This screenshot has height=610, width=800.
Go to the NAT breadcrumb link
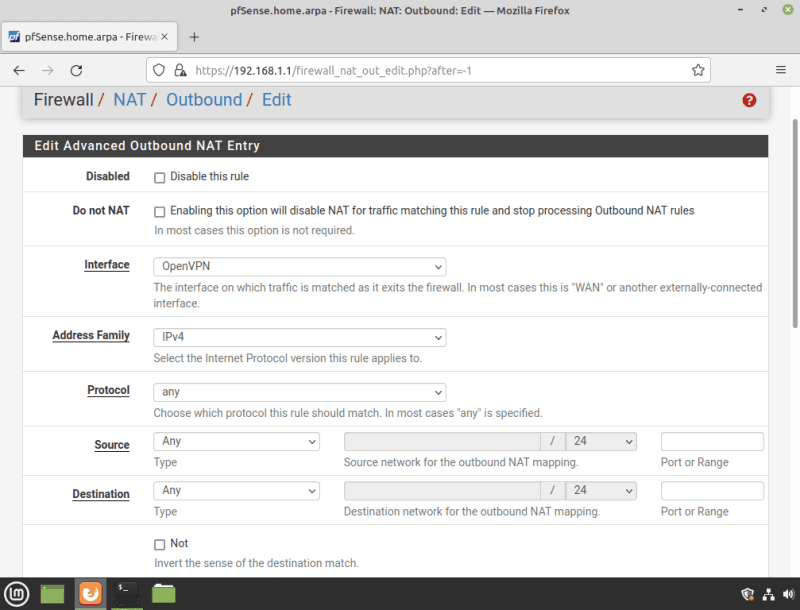click(x=129, y=100)
